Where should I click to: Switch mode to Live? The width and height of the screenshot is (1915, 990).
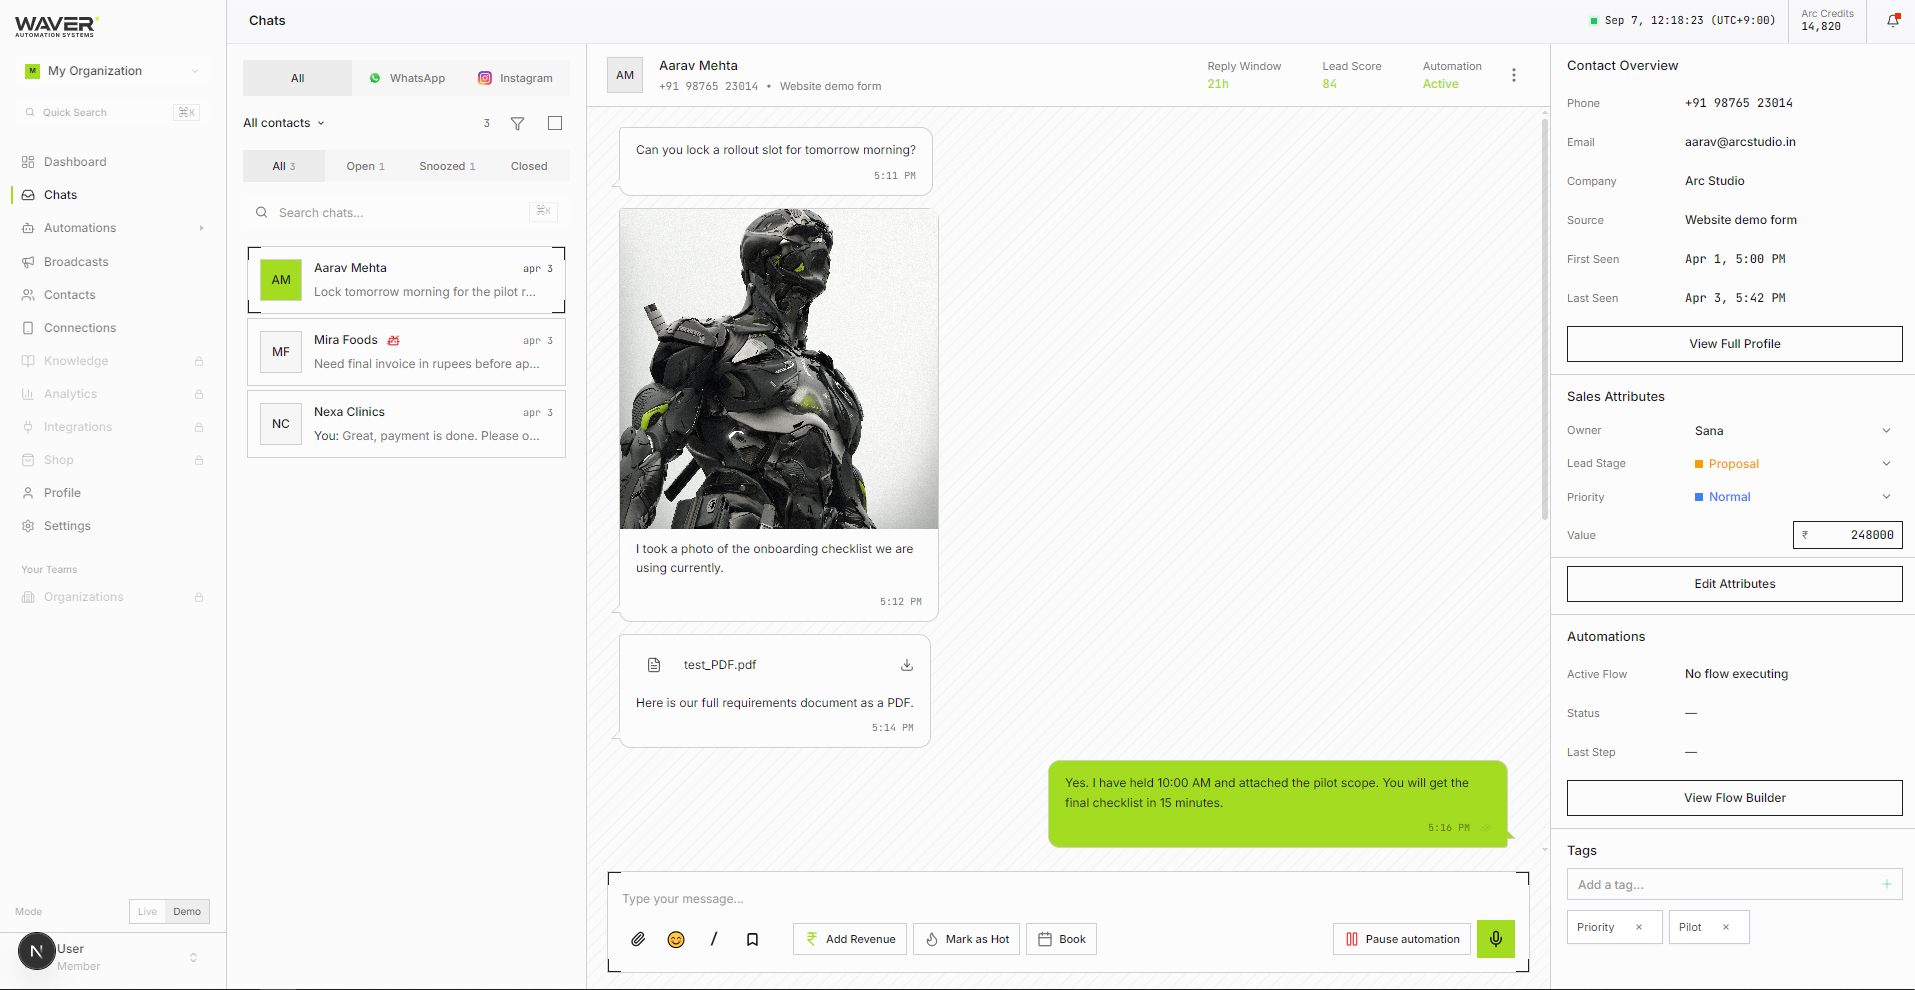(x=147, y=911)
